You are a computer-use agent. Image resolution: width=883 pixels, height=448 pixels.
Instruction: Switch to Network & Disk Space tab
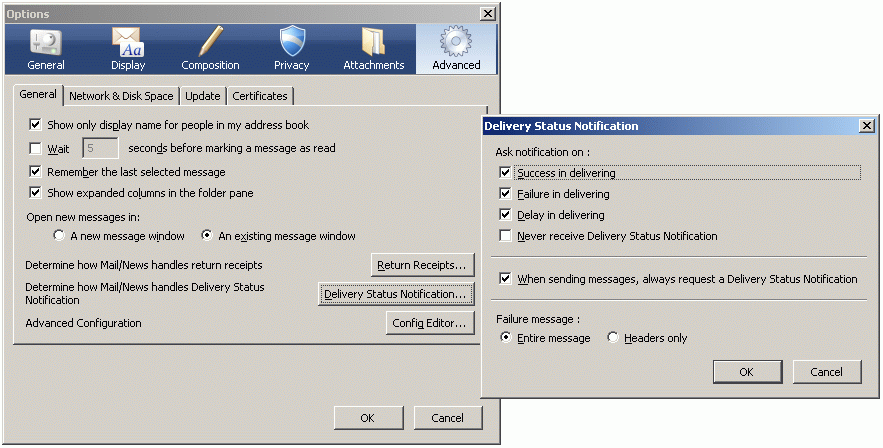[x=121, y=96]
